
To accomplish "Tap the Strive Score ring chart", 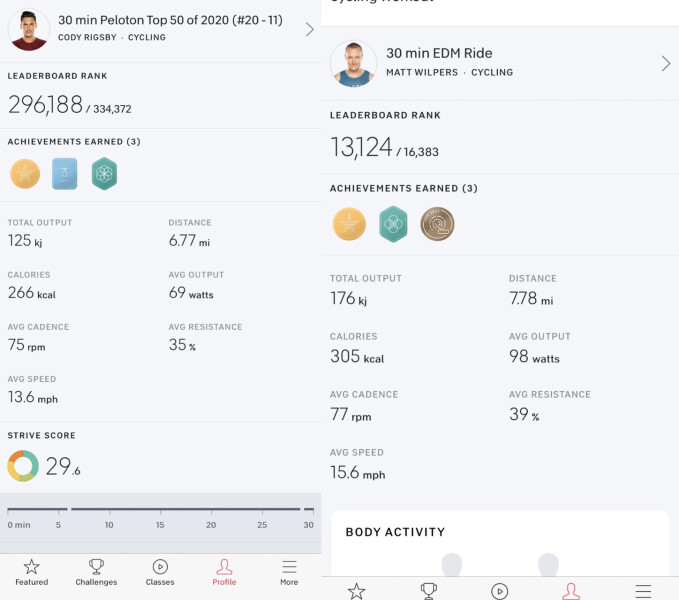I will (x=23, y=466).
